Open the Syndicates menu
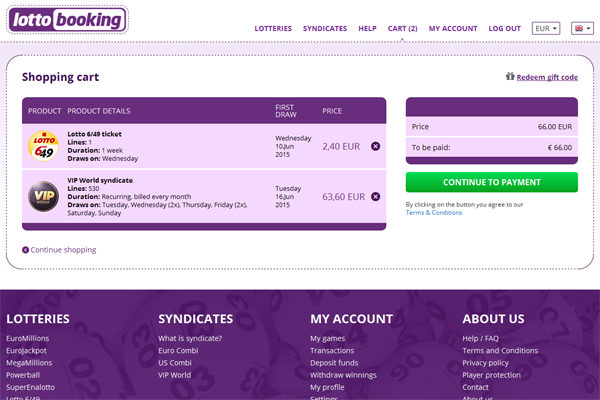This screenshot has width=600, height=400. (x=325, y=29)
